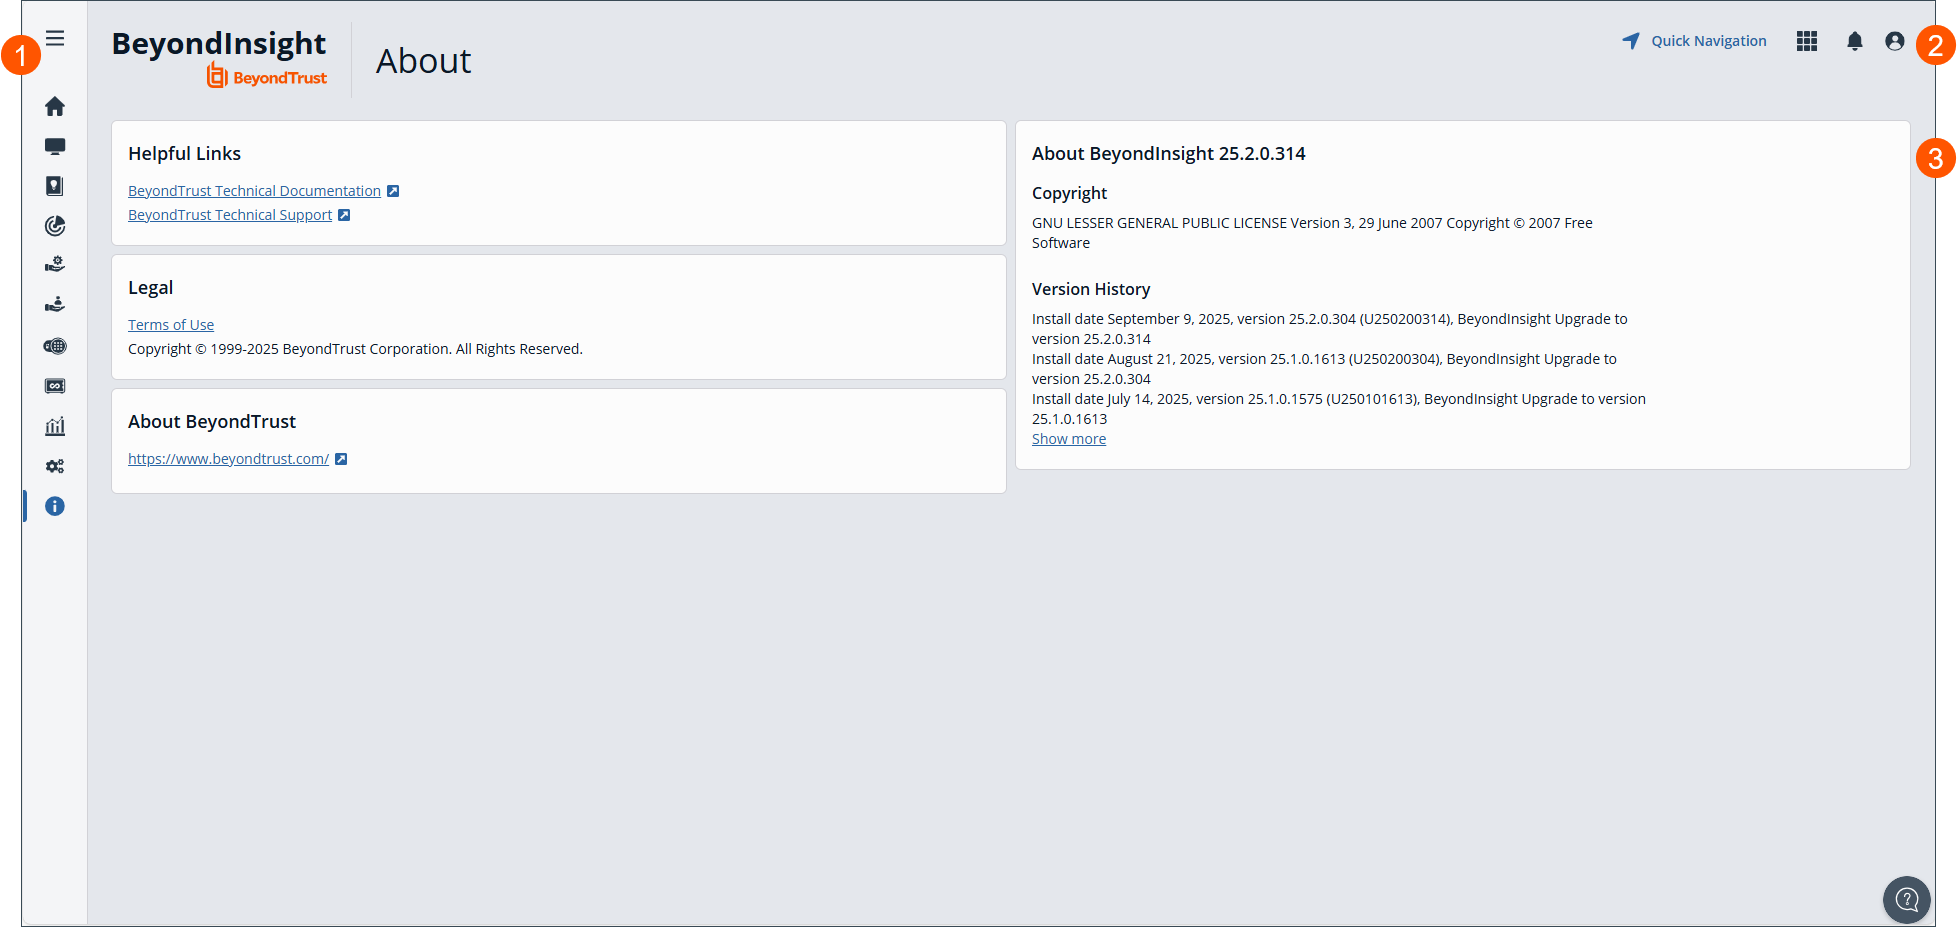Image resolution: width=1957 pixels, height=927 pixels.
Task: Click the 'Legal' heading
Action: point(150,288)
